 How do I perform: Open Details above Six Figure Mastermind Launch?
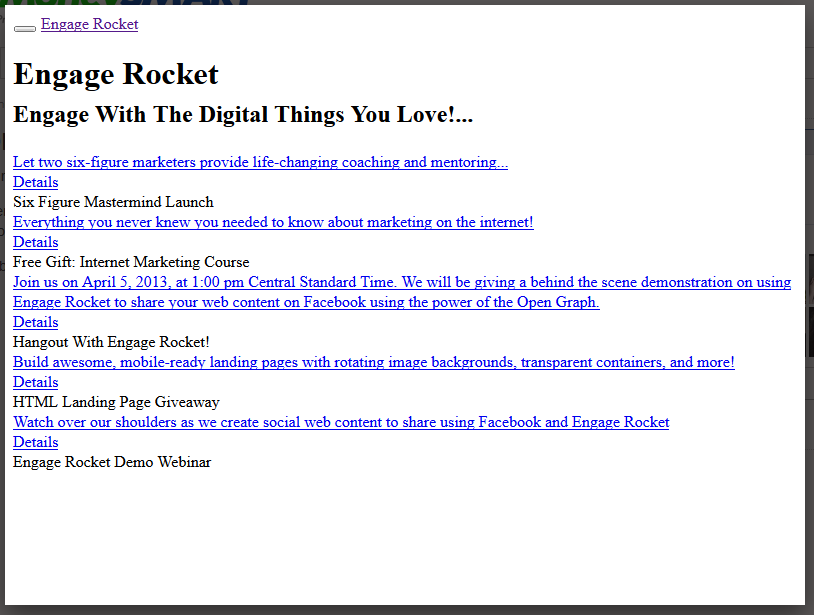(35, 182)
